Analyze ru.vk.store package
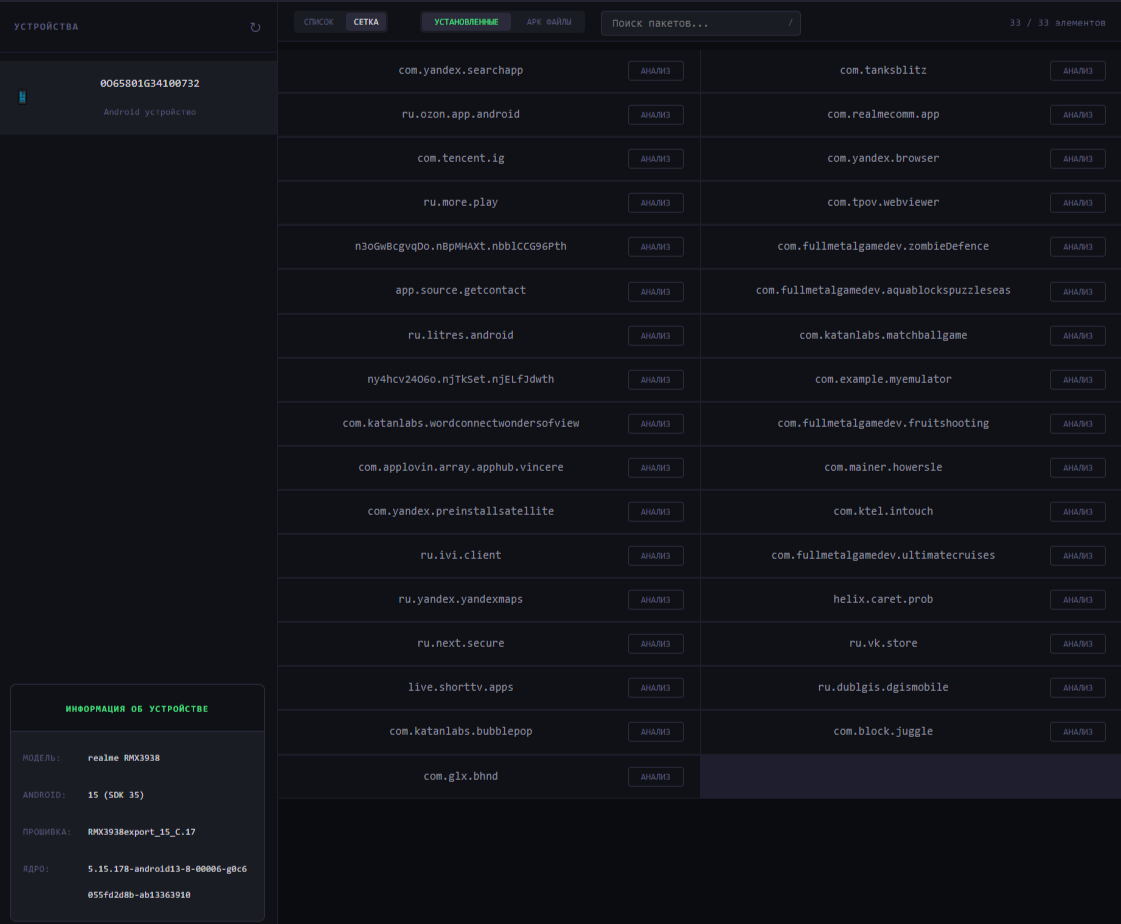The width and height of the screenshot is (1121, 924). point(1077,644)
